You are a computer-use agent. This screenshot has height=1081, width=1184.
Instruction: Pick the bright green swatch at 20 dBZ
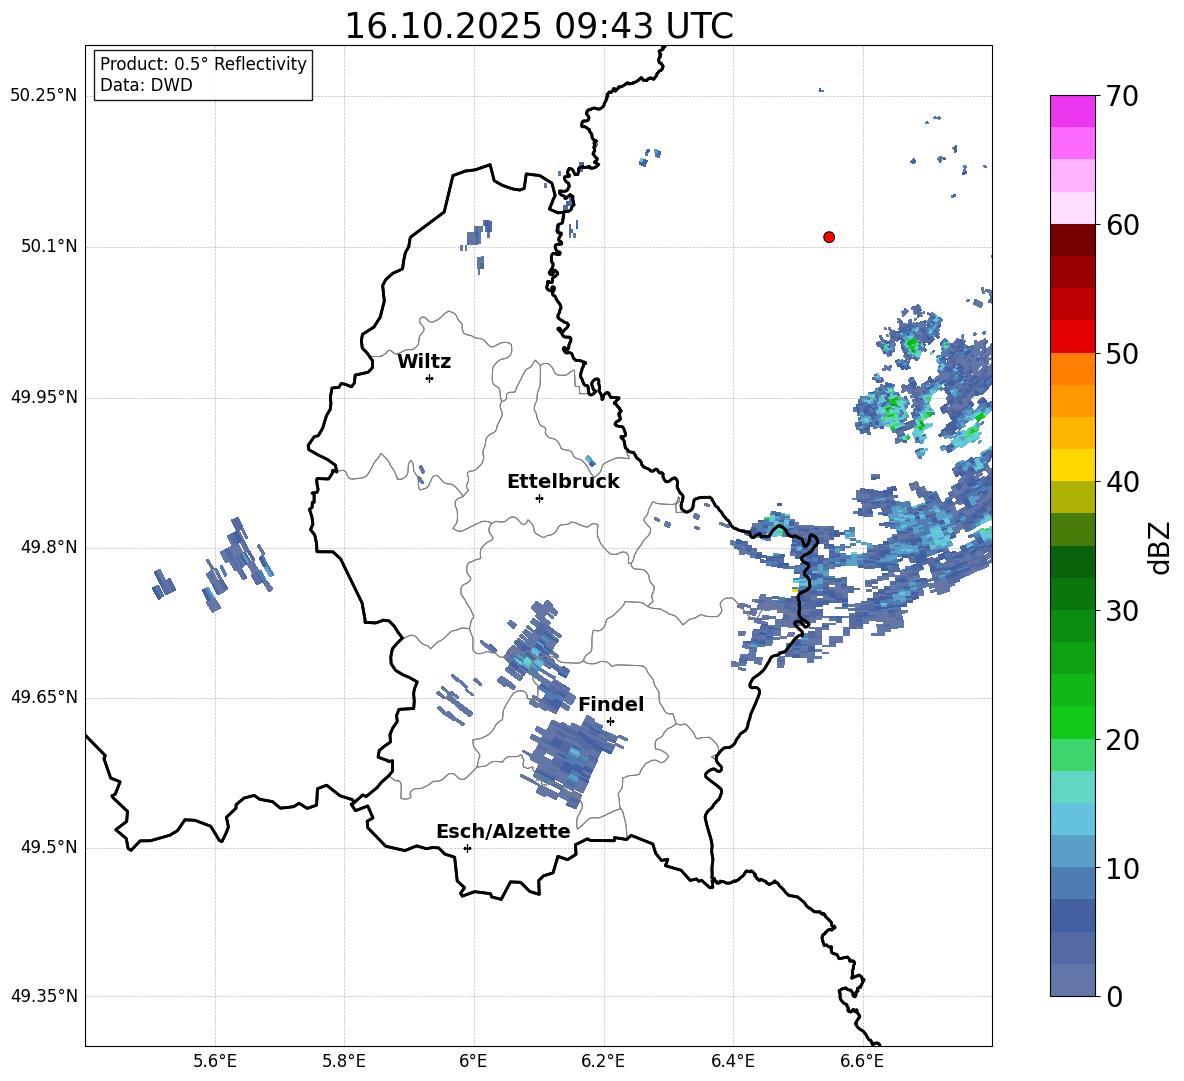click(1072, 722)
